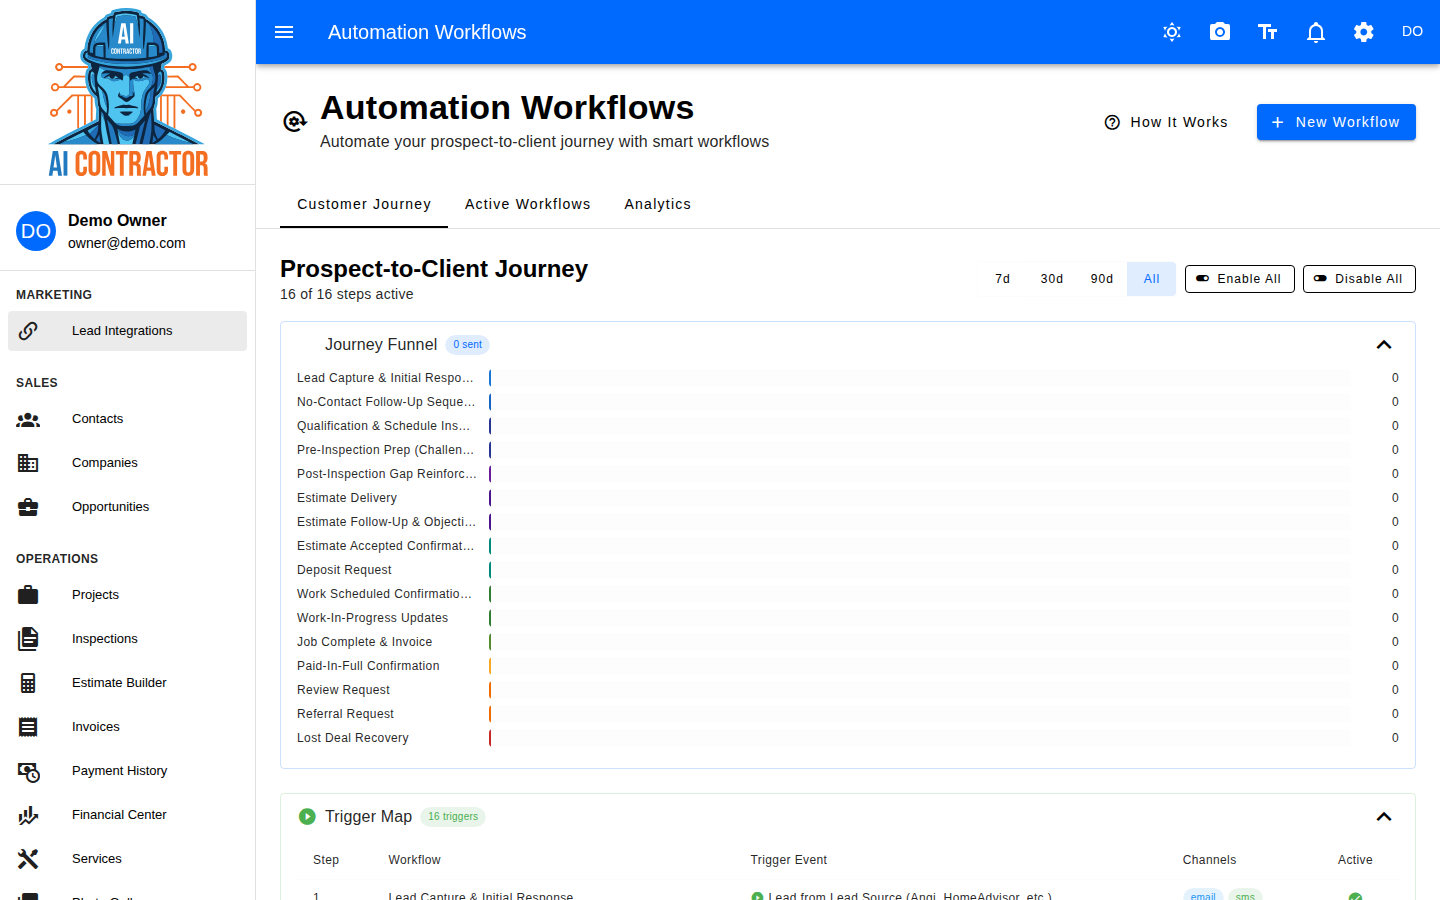Switch to the Customer Journey tab
1440x900 pixels.
tap(364, 204)
